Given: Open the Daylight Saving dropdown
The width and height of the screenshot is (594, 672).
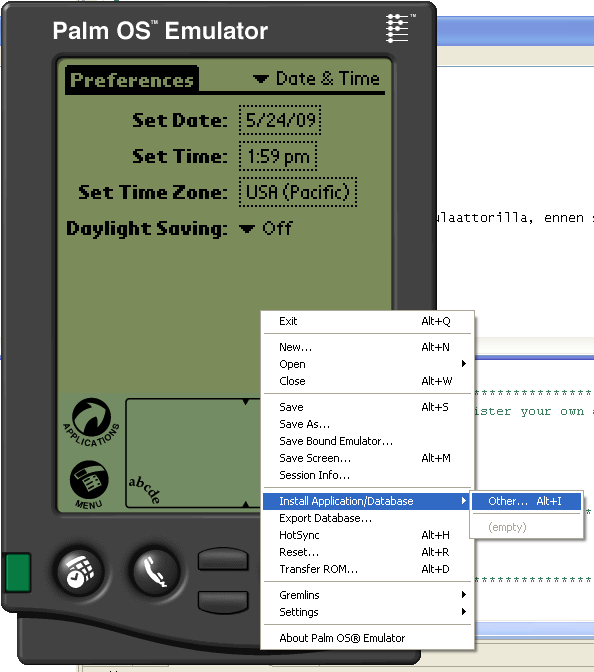Looking at the screenshot, I should tap(266, 228).
